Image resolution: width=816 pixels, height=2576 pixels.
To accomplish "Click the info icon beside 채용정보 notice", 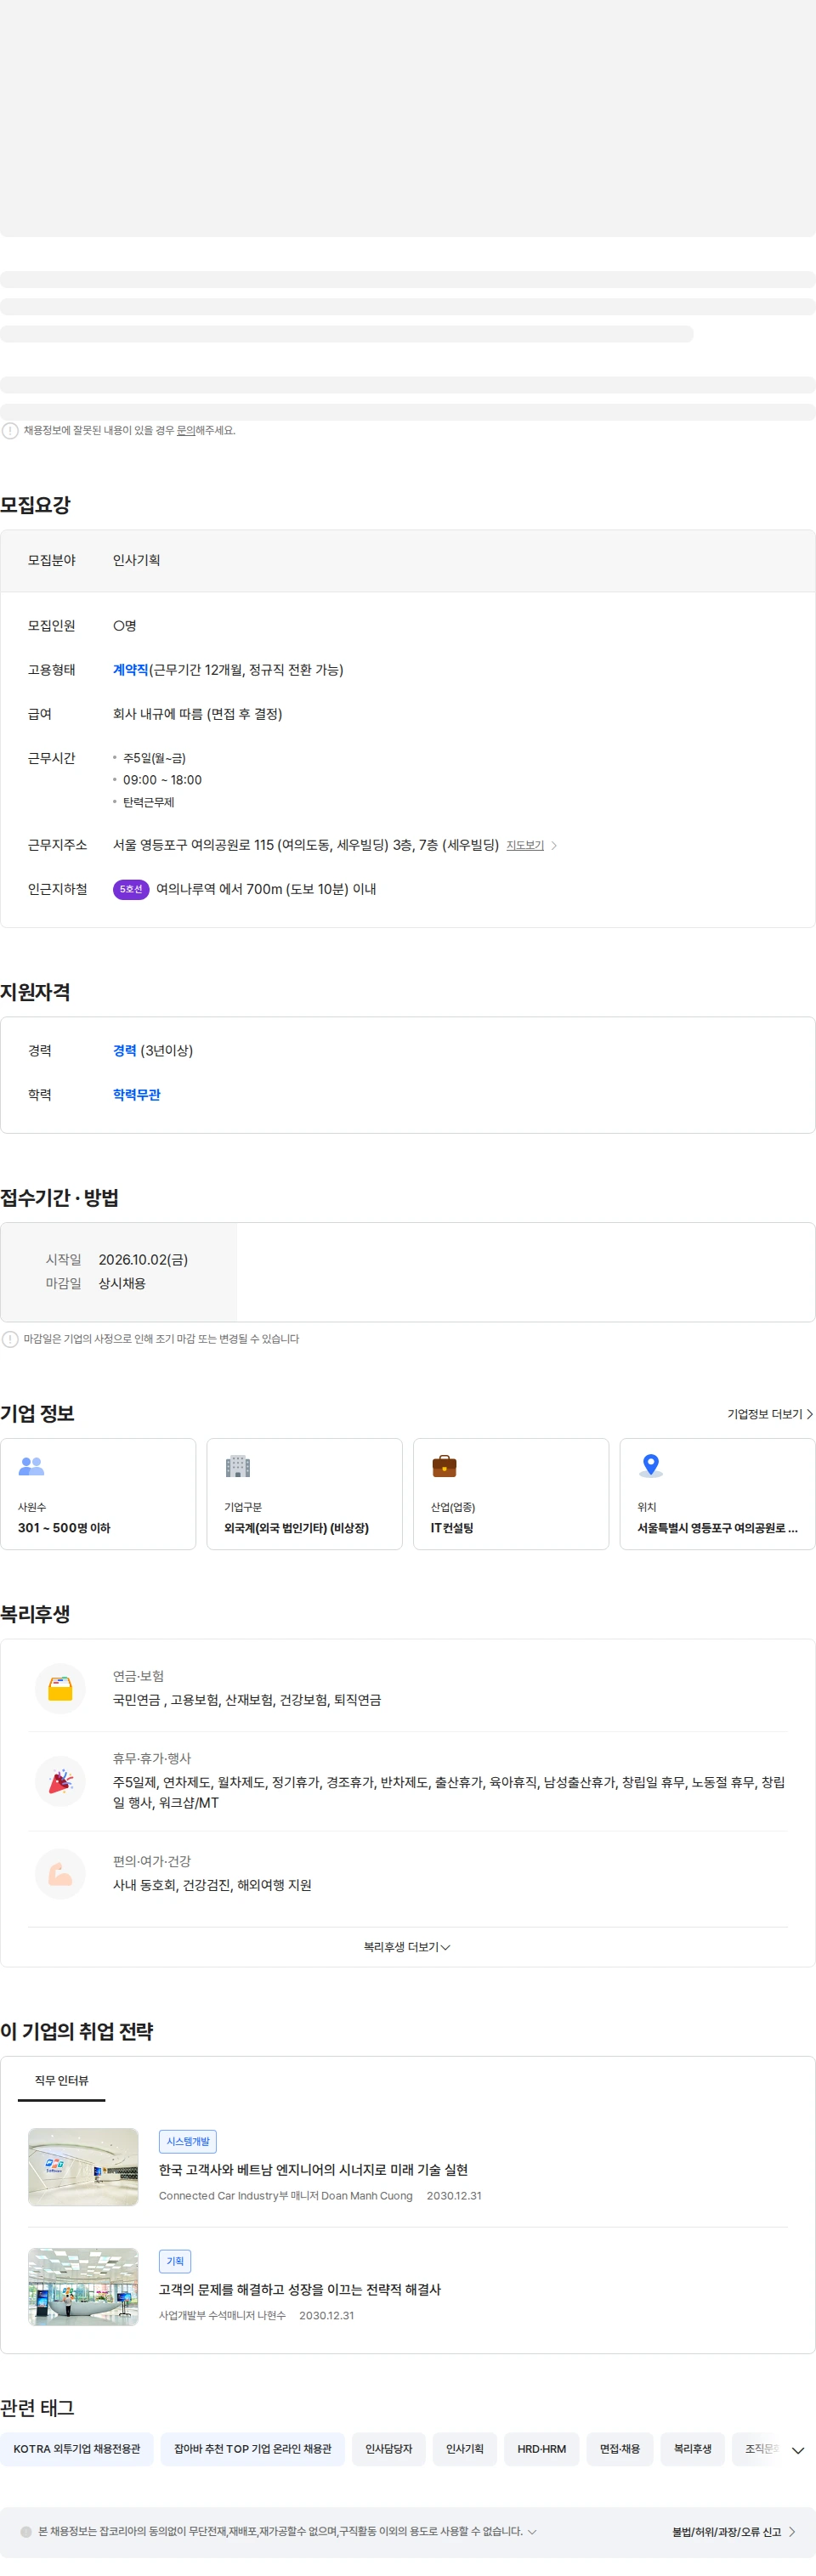I will point(10,430).
